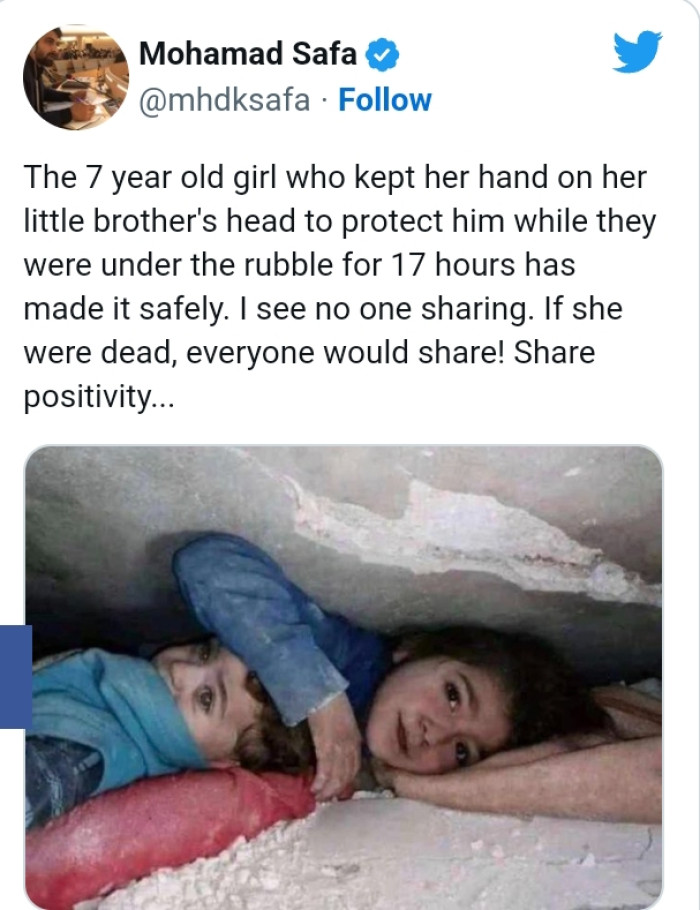Click the word "positivity..." ending the tweet
Screen dimensions: 700x910
[98, 397]
